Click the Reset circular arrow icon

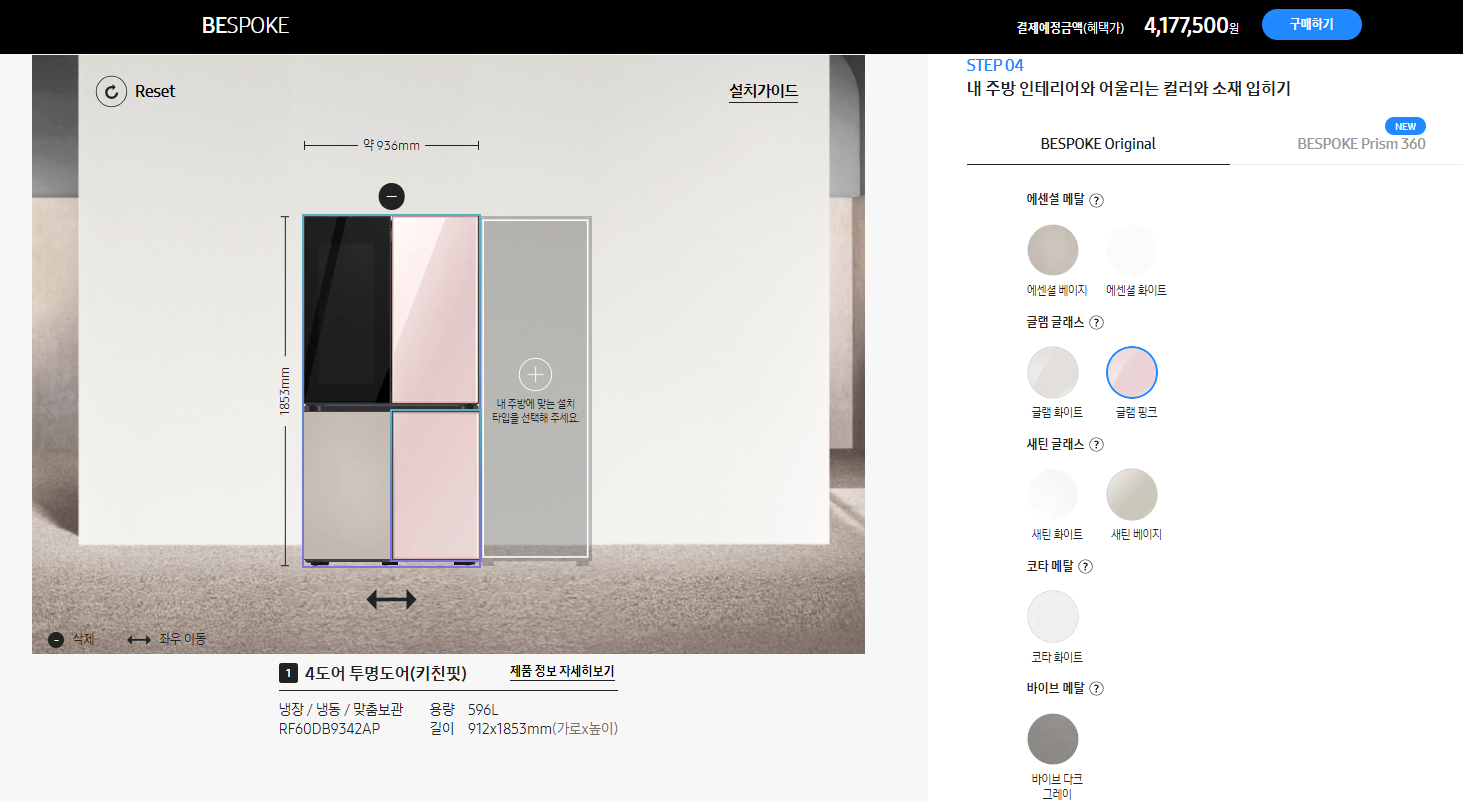tap(111, 91)
